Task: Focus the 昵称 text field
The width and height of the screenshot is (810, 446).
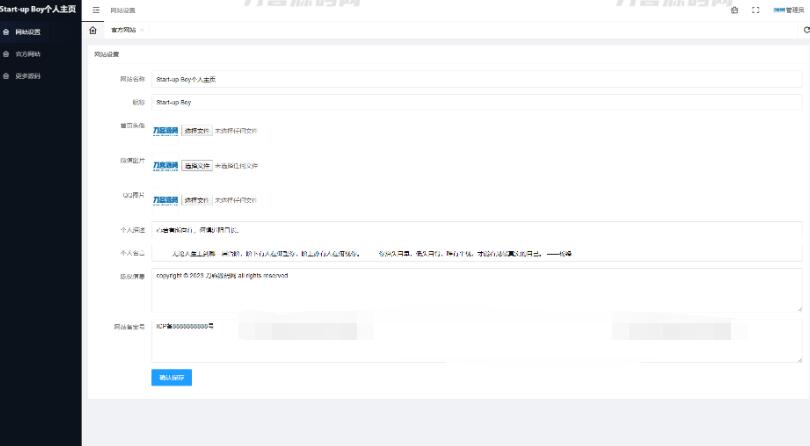Action: point(476,102)
